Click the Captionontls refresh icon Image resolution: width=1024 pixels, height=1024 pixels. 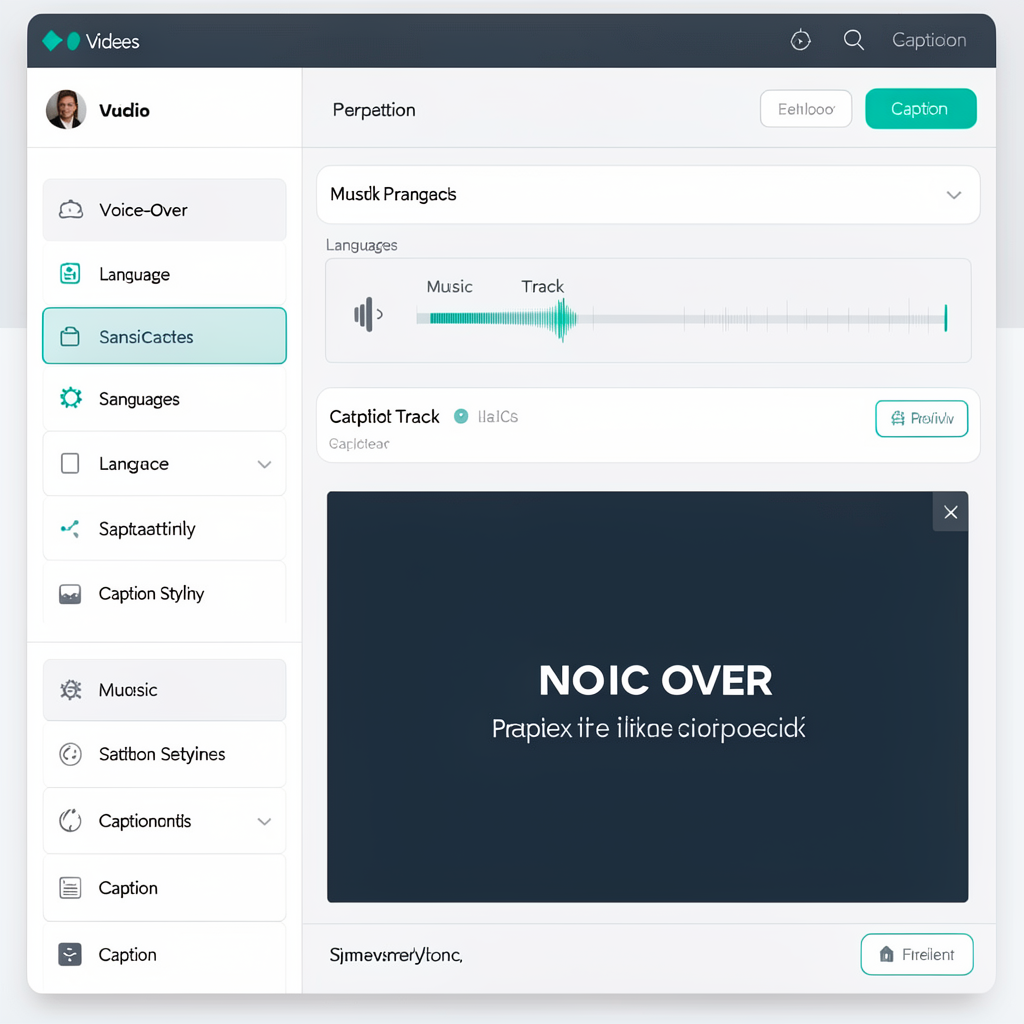point(71,820)
